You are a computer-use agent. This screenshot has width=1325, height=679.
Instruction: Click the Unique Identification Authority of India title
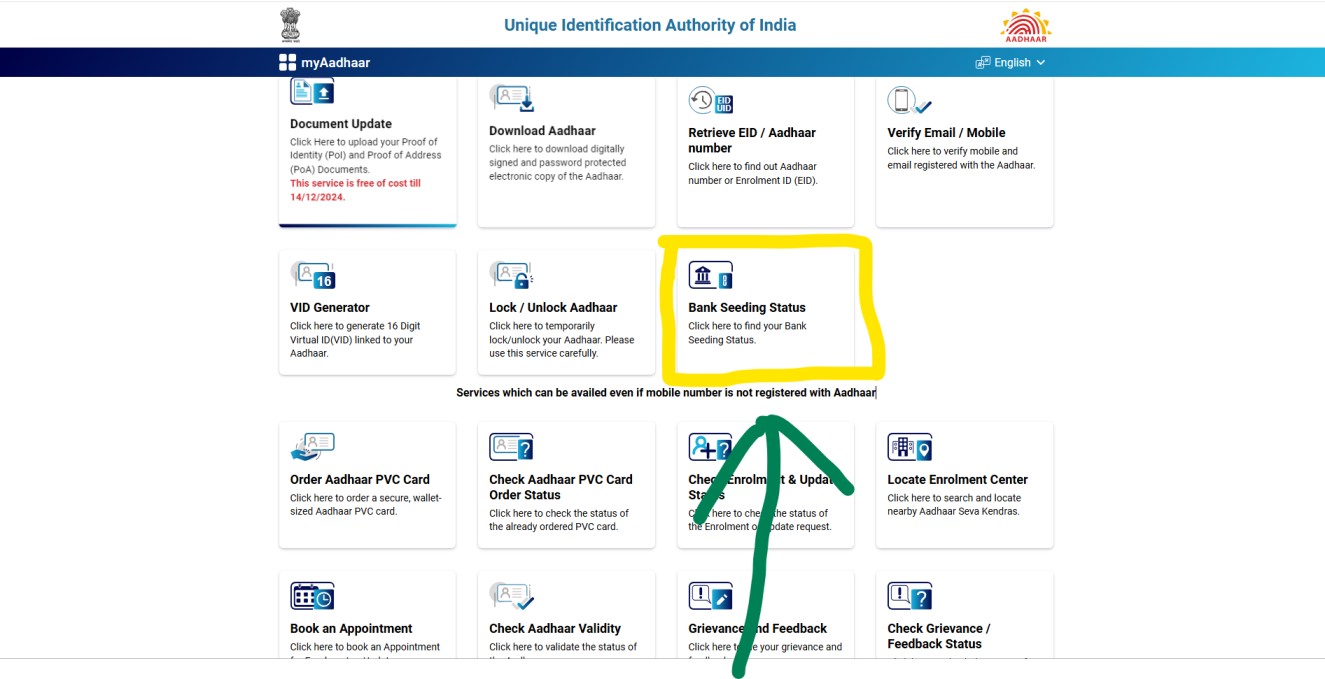point(650,25)
